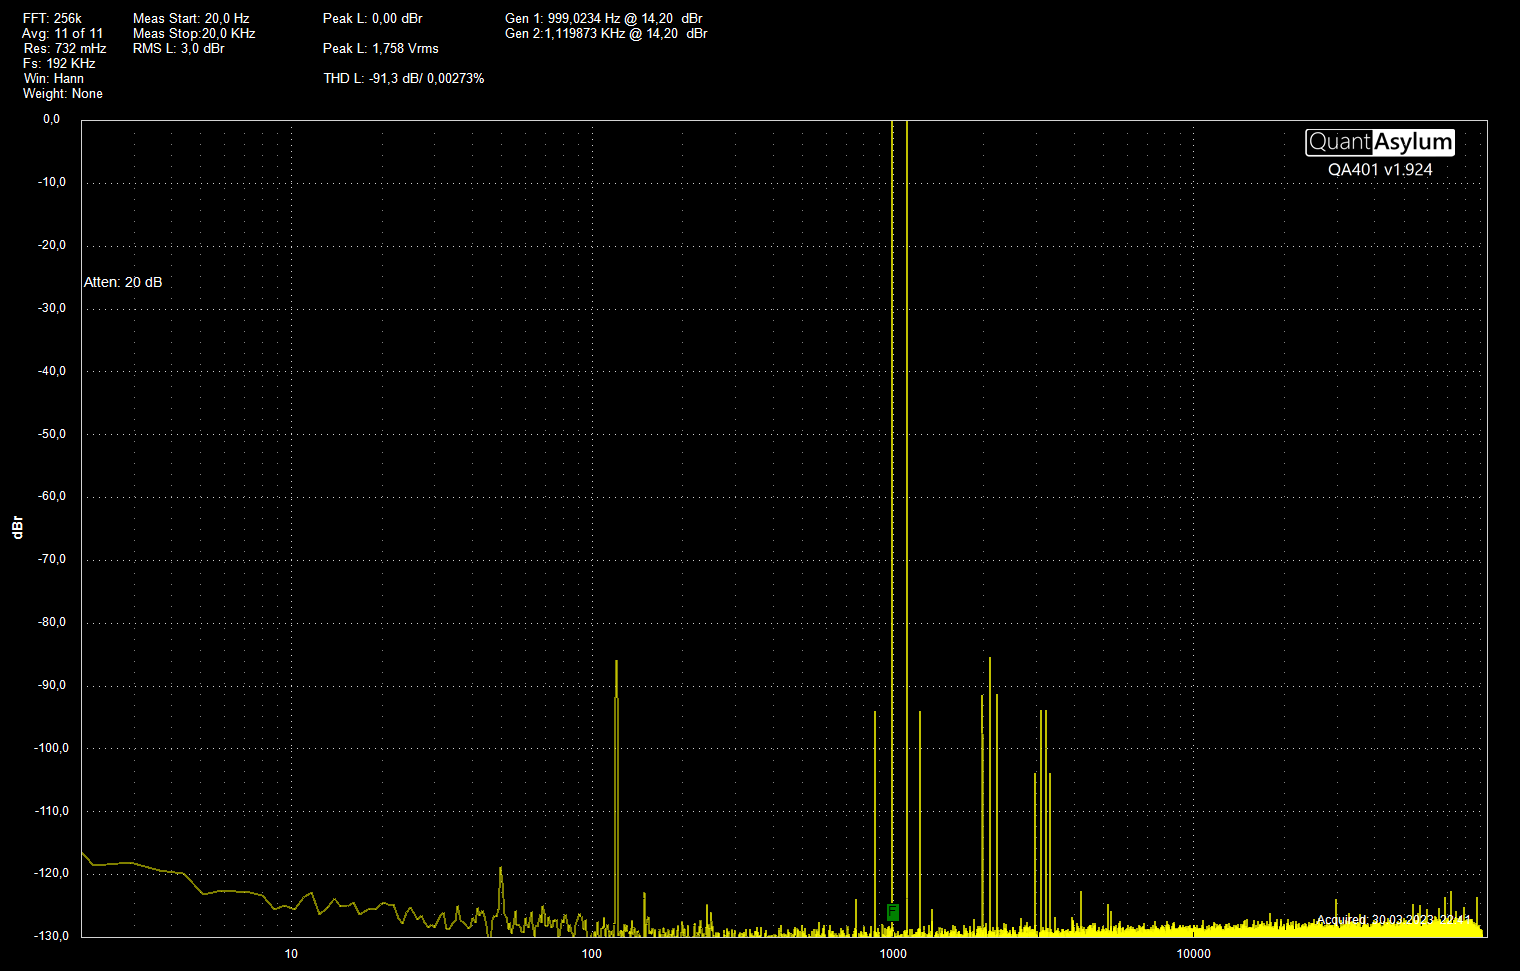Click the green fundamental marker at 1000 Hz
This screenshot has width=1520, height=971.
click(x=893, y=912)
